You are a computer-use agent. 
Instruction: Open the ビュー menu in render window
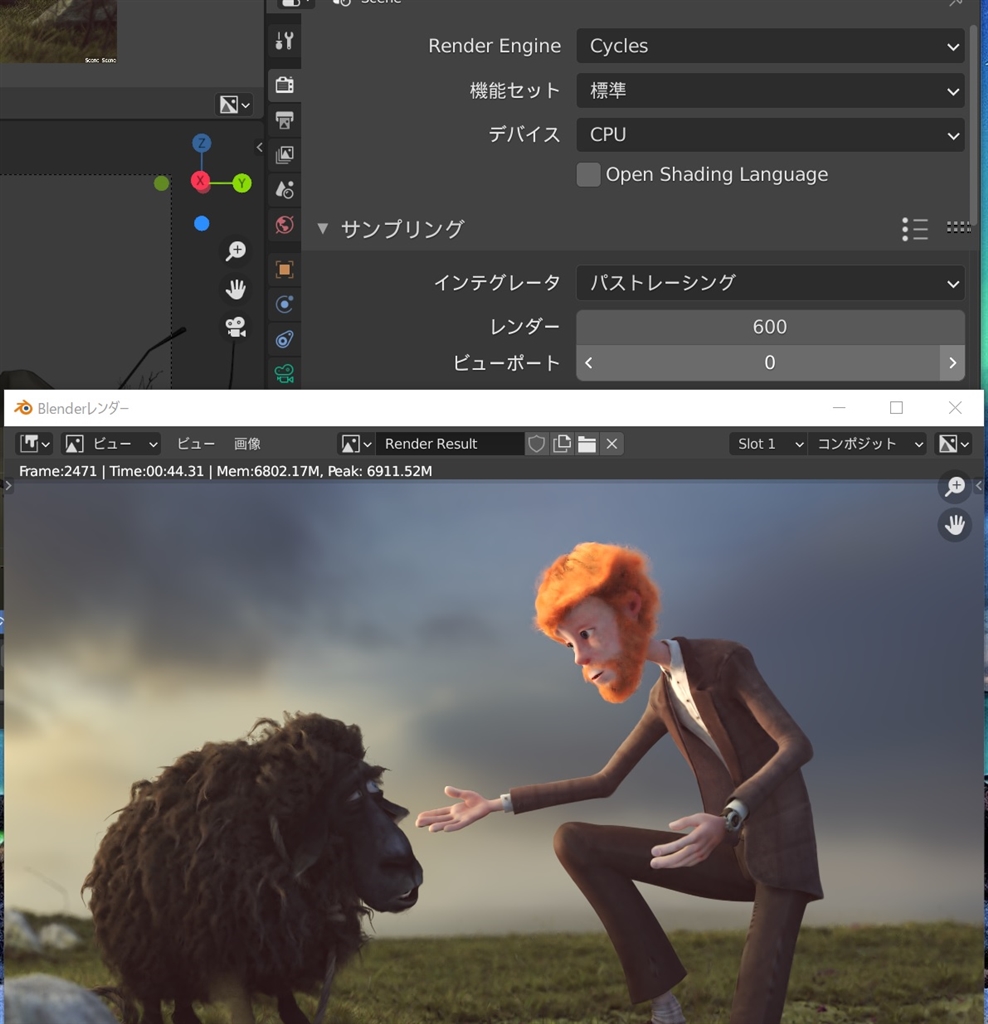196,444
